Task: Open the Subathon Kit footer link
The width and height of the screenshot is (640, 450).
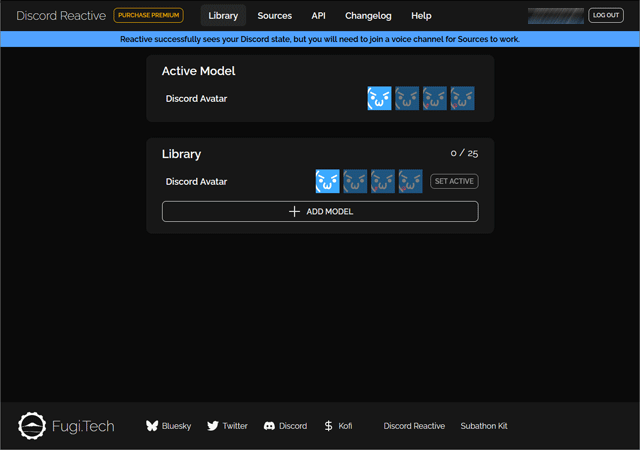Action: 484,426
